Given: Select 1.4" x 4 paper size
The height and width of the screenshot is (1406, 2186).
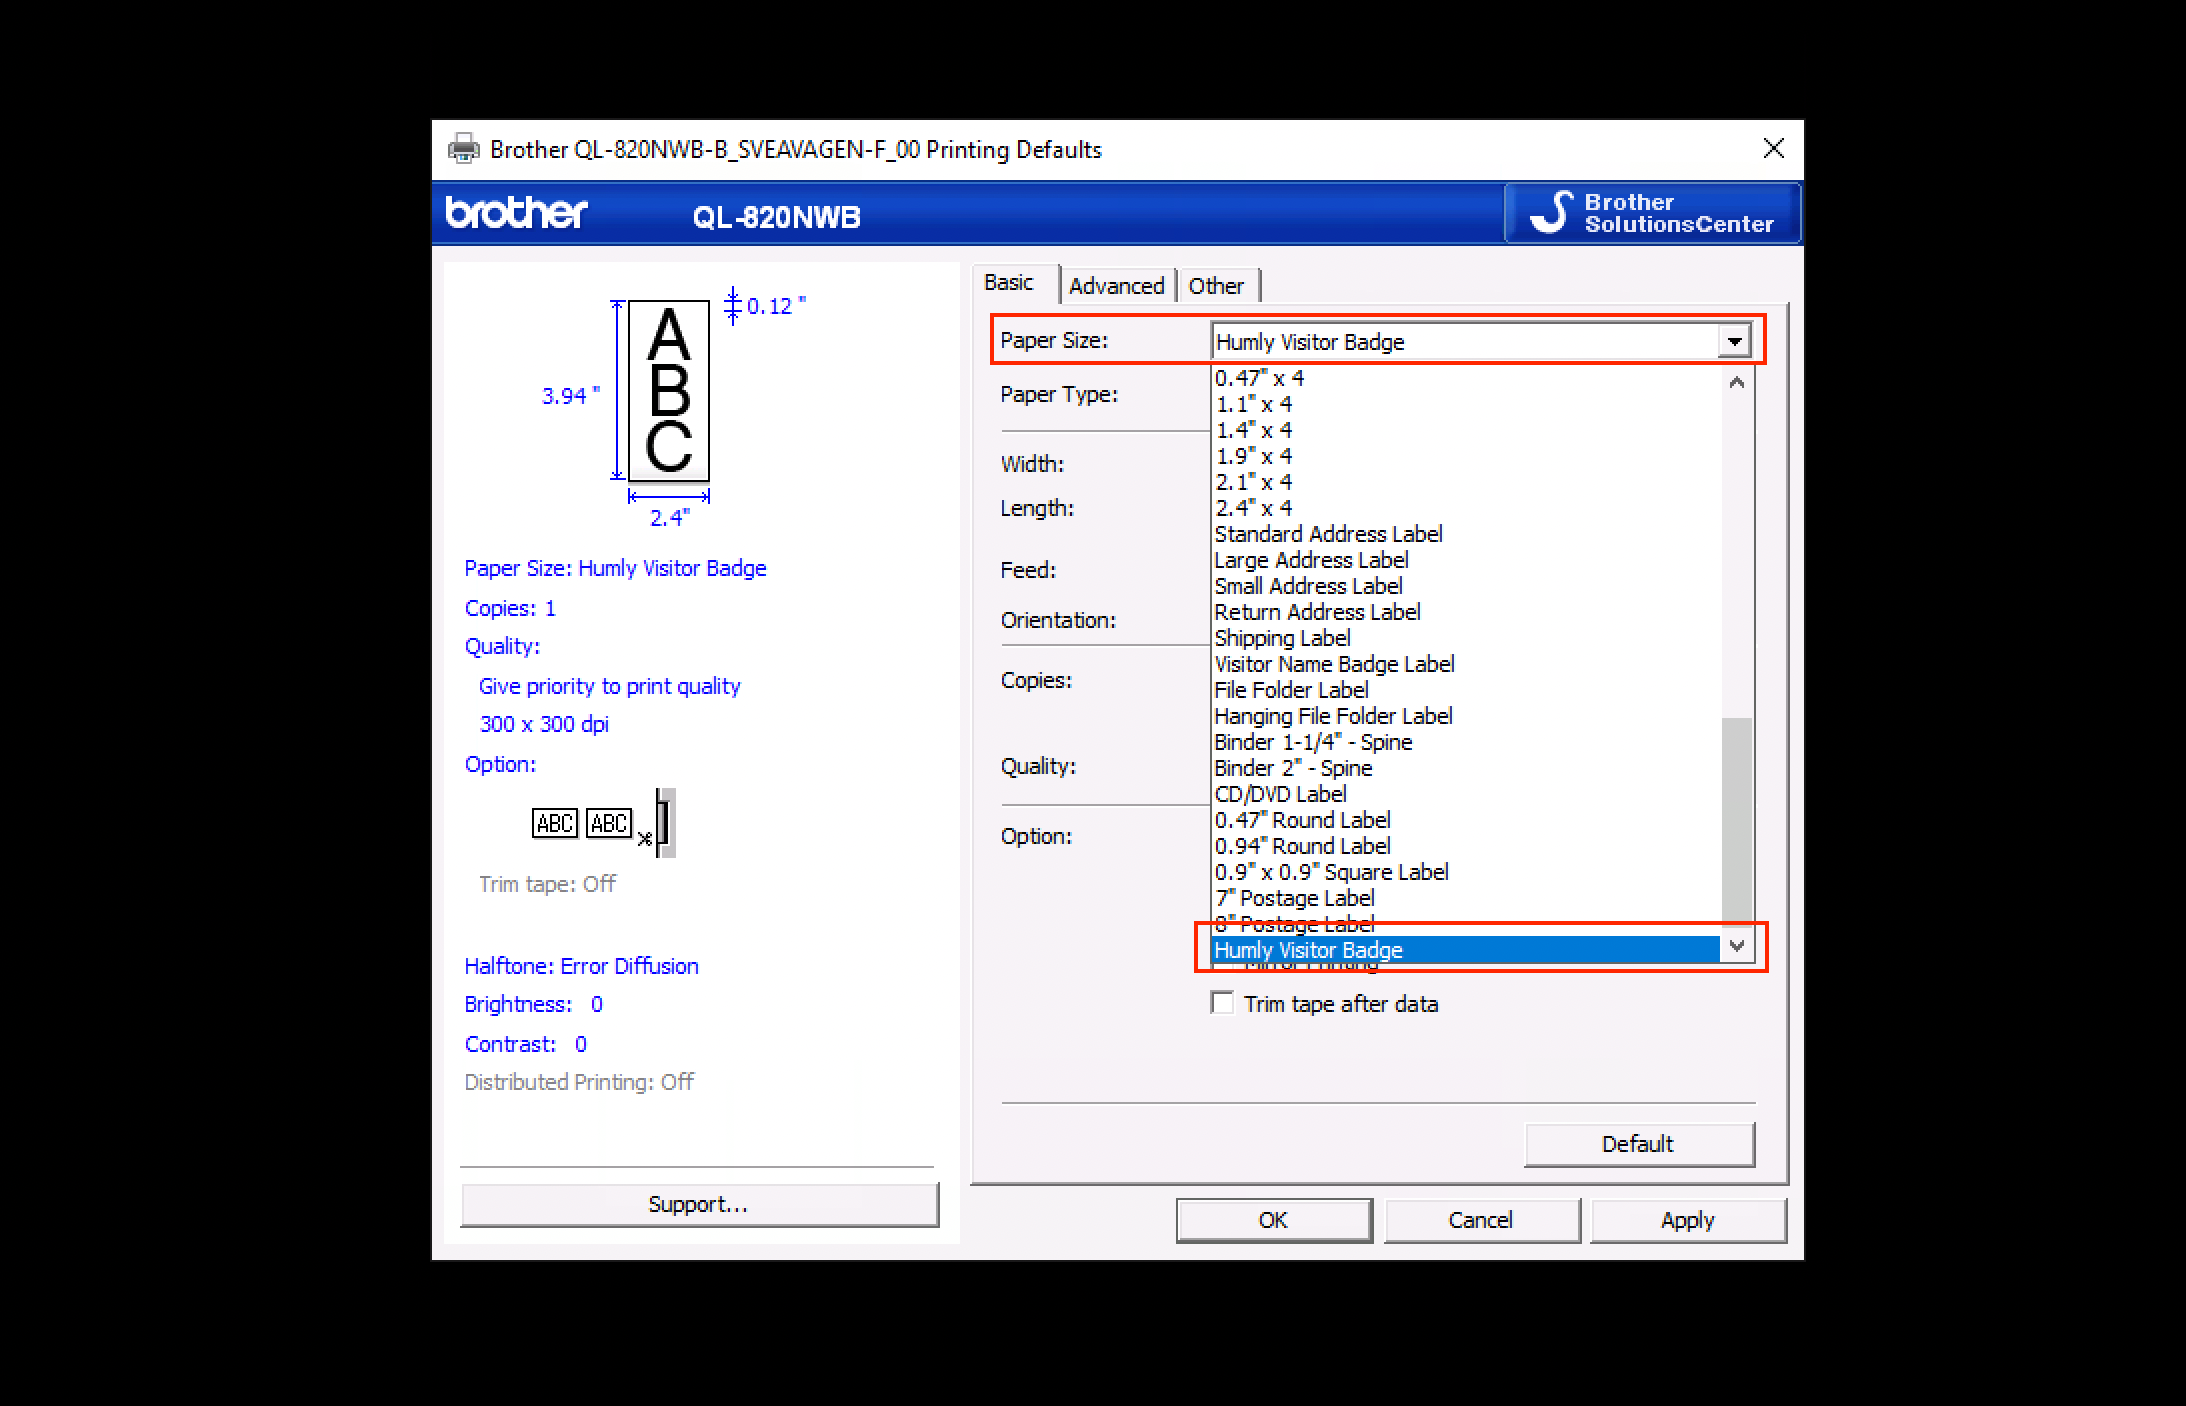Looking at the screenshot, I should point(1467,430).
